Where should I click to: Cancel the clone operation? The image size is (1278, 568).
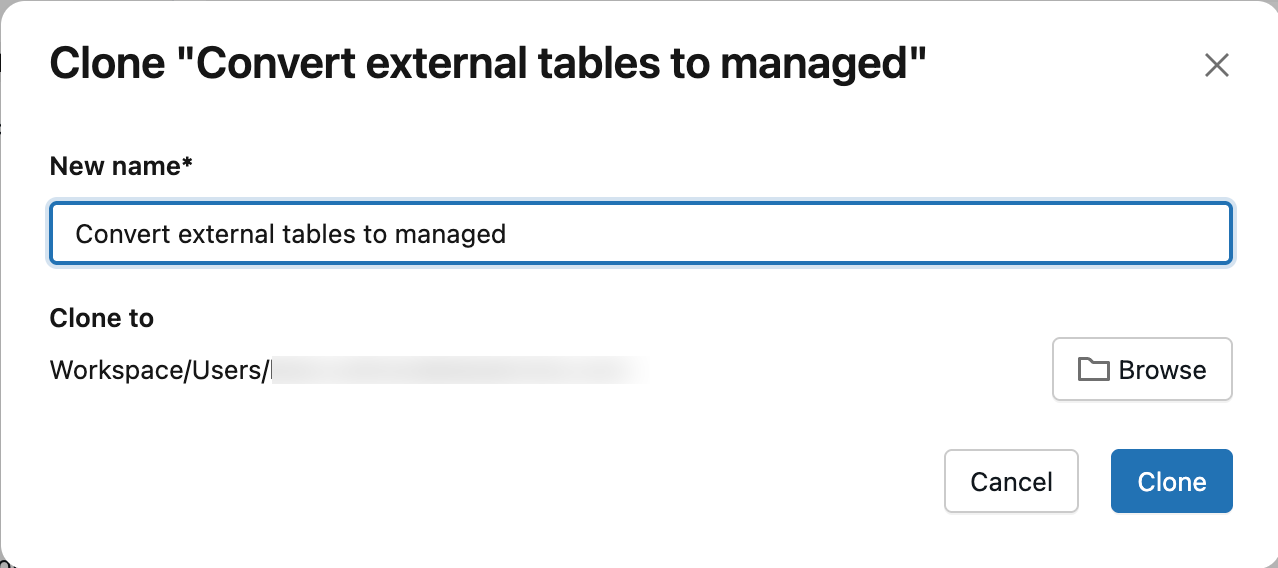pos(1011,482)
